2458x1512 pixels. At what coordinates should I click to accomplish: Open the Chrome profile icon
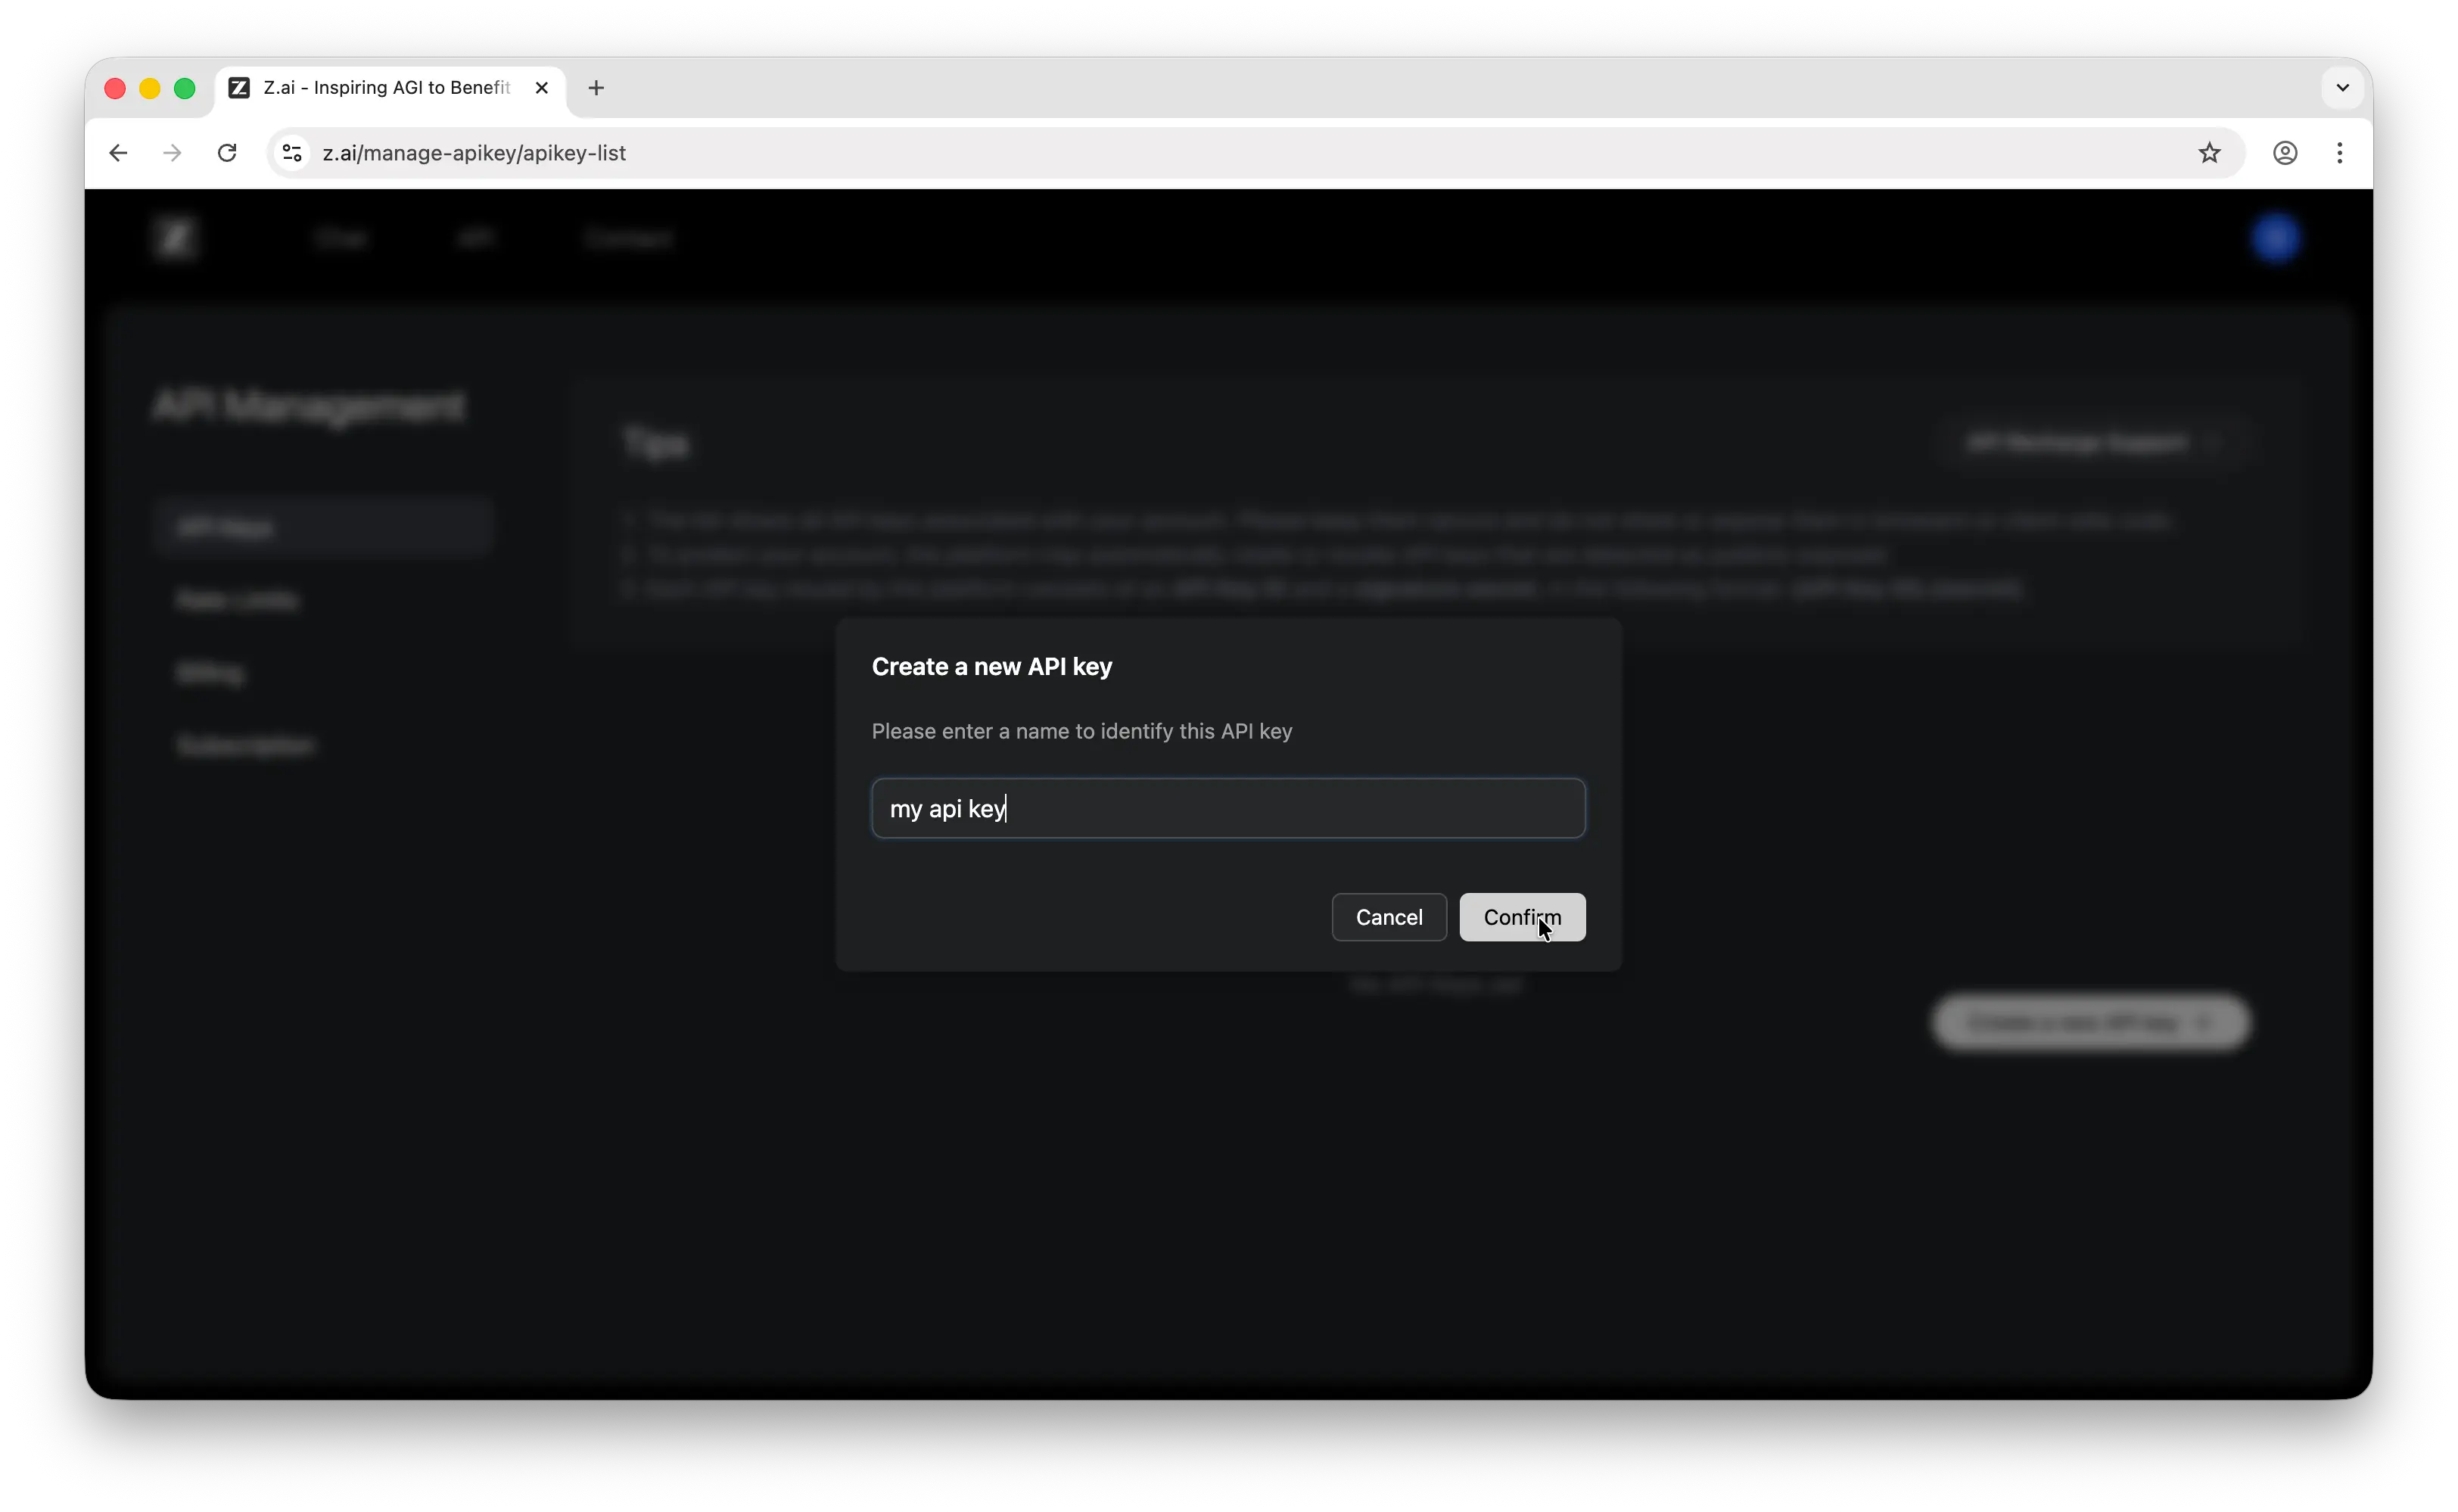pos(2286,153)
